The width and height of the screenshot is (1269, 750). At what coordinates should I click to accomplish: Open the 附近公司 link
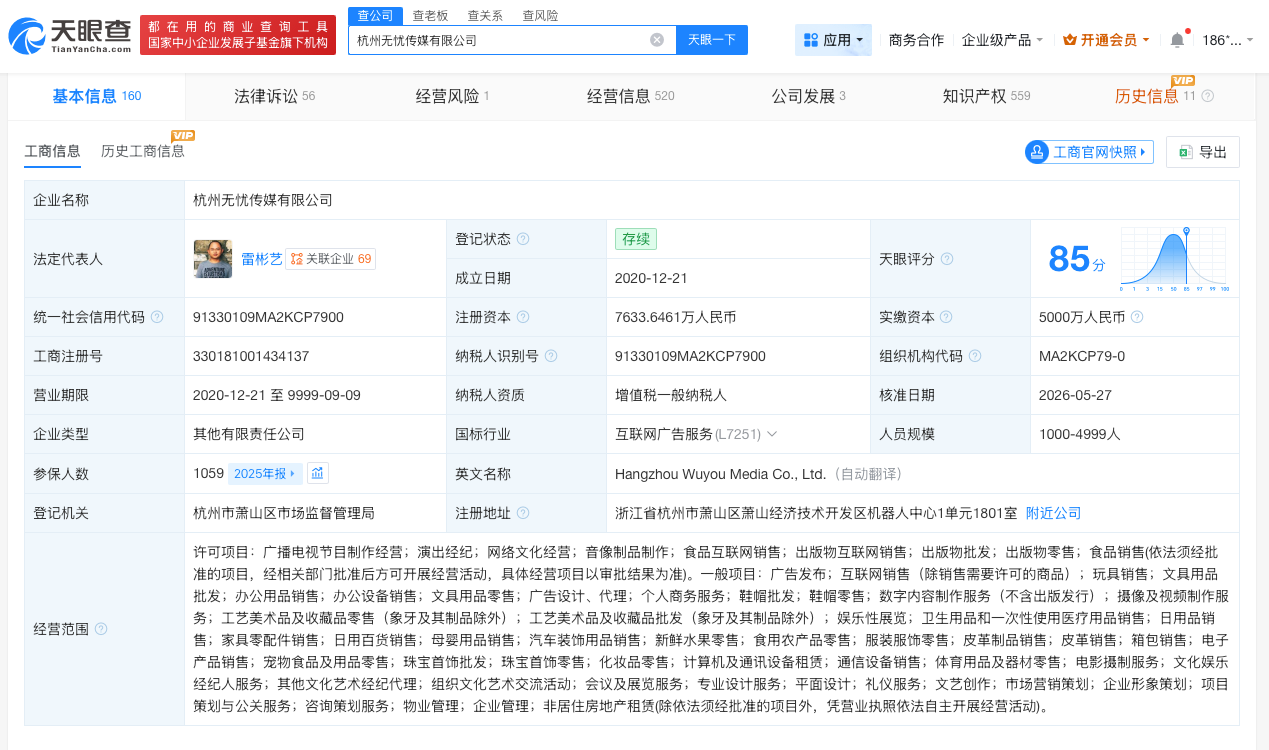pyautogui.click(x=1054, y=513)
